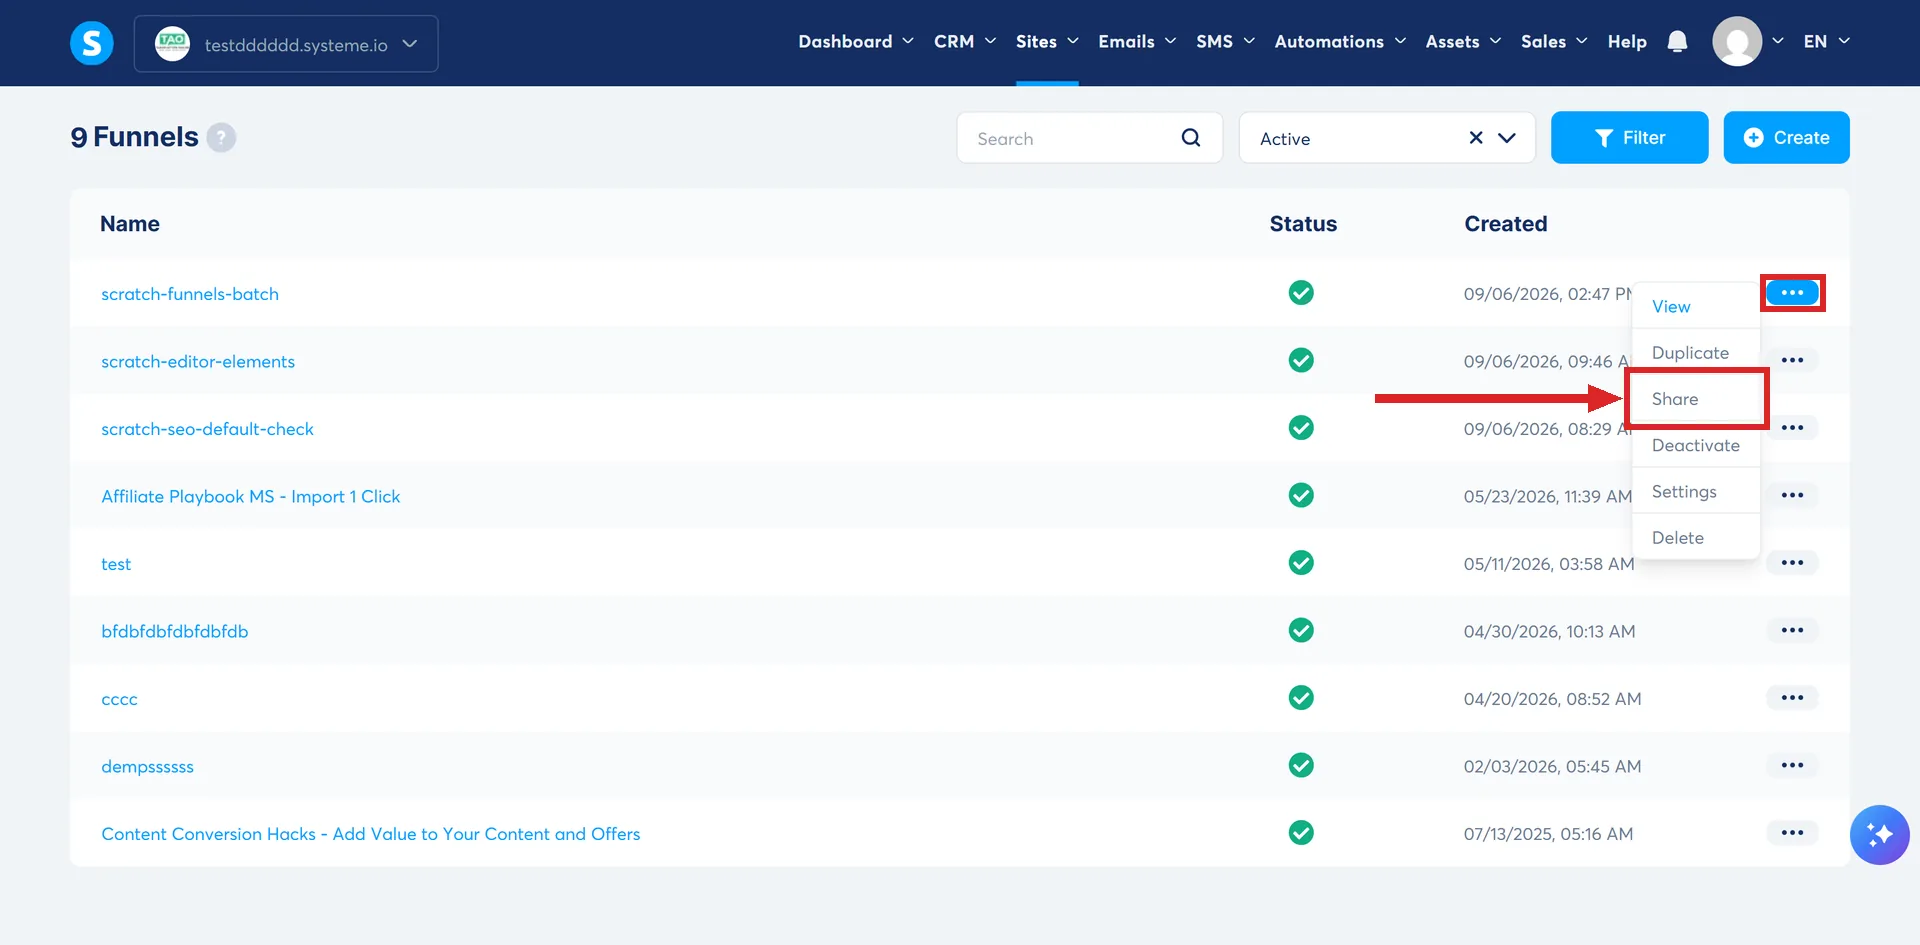Expand the Assets menu

coord(1463,41)
